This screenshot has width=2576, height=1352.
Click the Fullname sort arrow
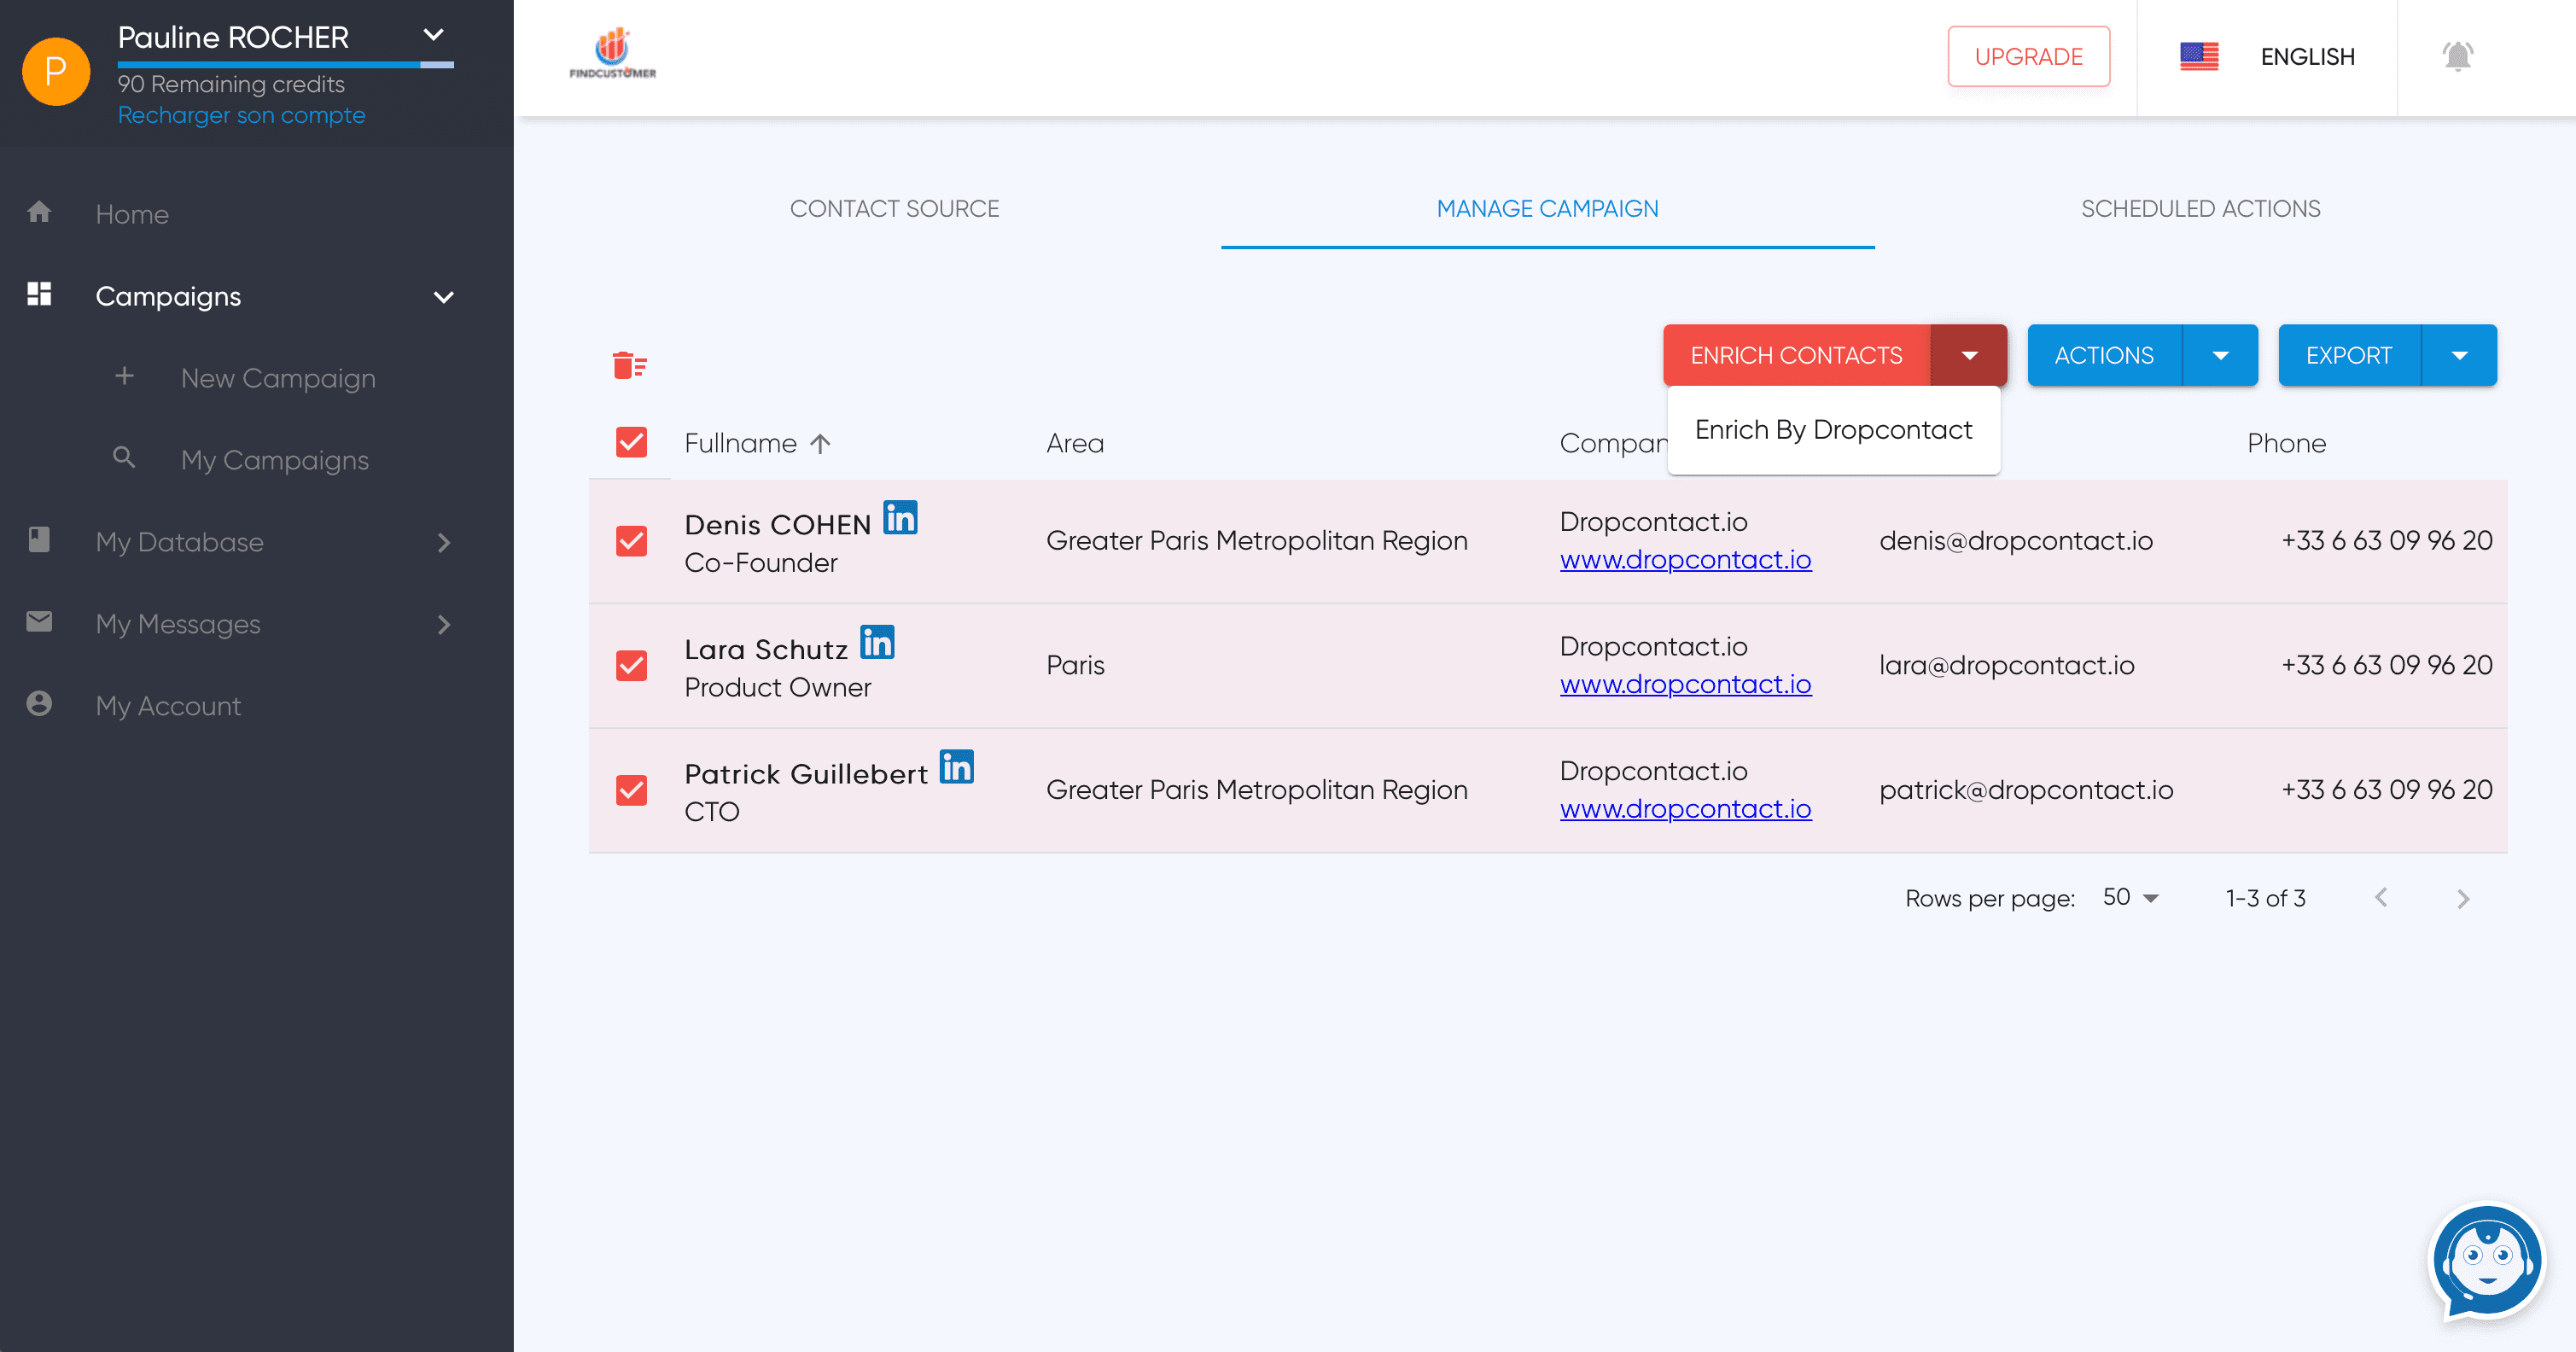pos(820,444)
